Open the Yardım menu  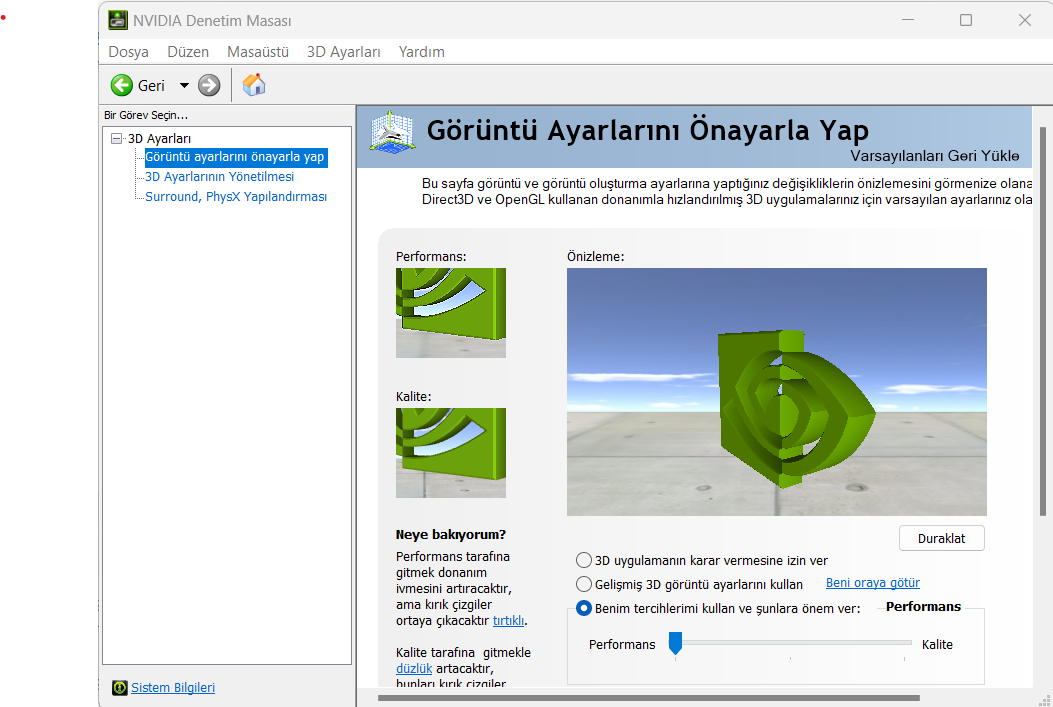click(x=422, y=52)
